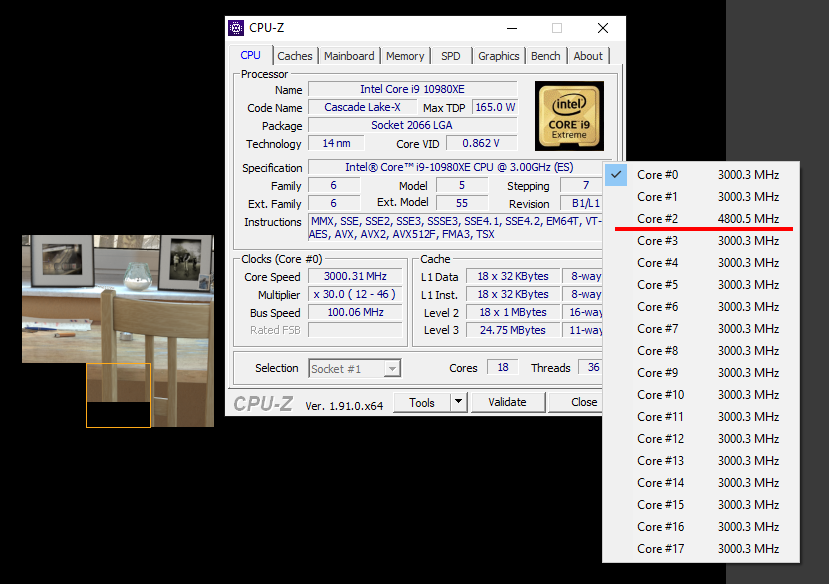
Task: Click the Cascade Lake-X code name field
Action: [362, 107]
